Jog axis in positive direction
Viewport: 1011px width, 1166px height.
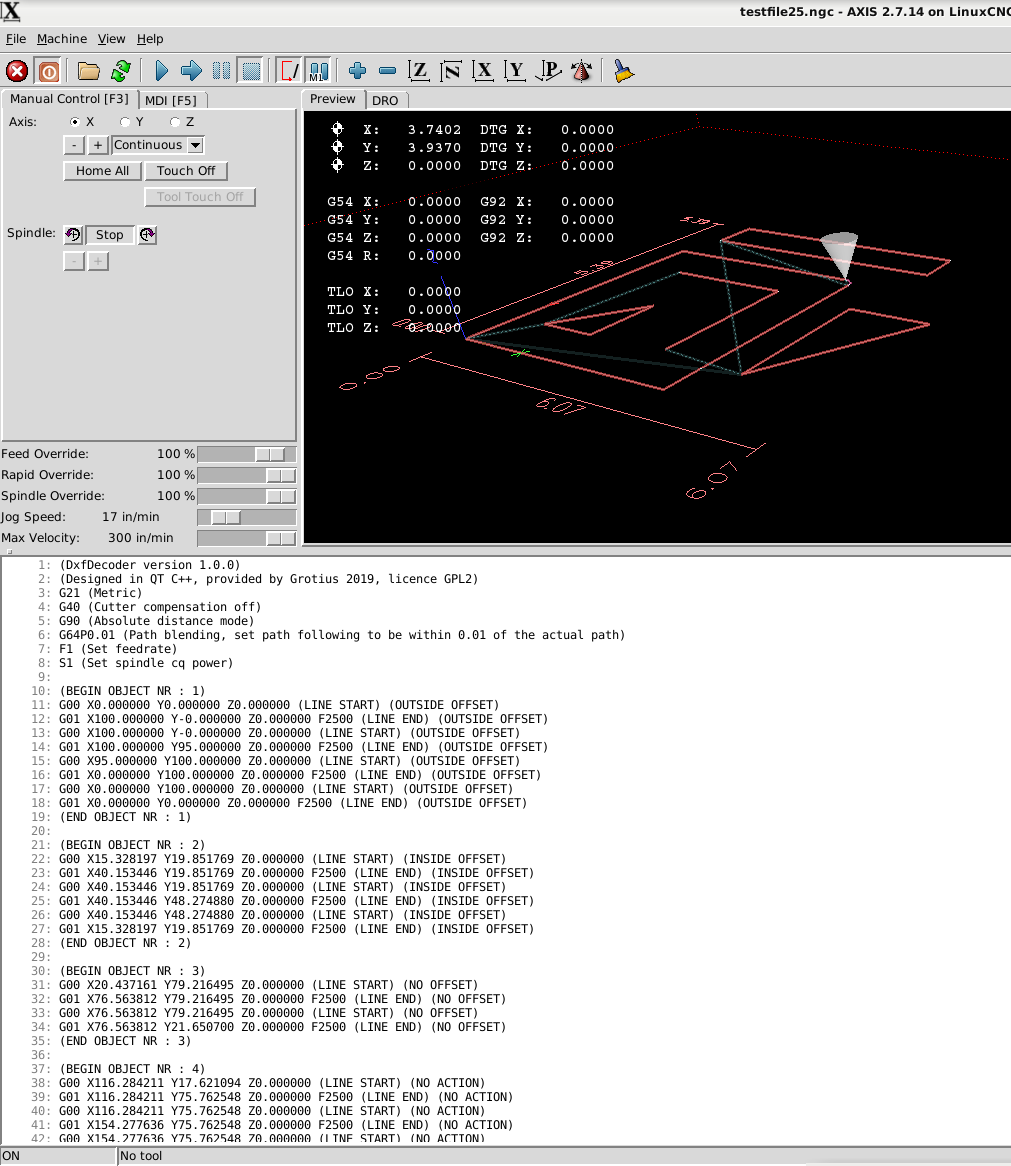pyautogui.click(x=97, y=145)
